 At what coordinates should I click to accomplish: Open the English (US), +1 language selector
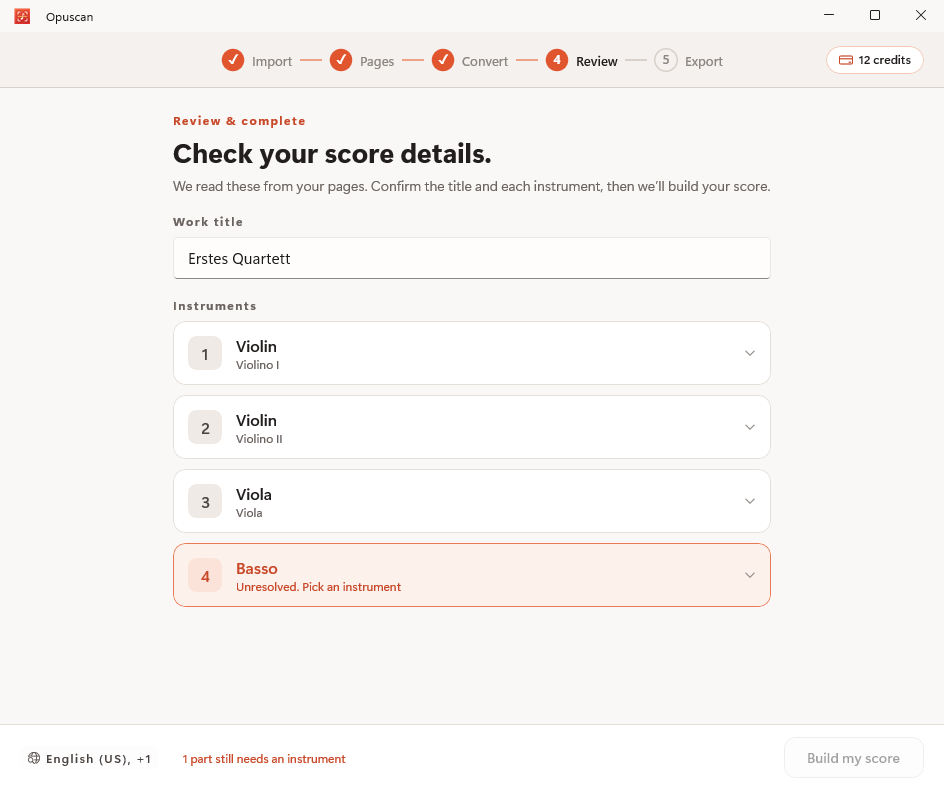pyautogui.click(x=90, y=759)
